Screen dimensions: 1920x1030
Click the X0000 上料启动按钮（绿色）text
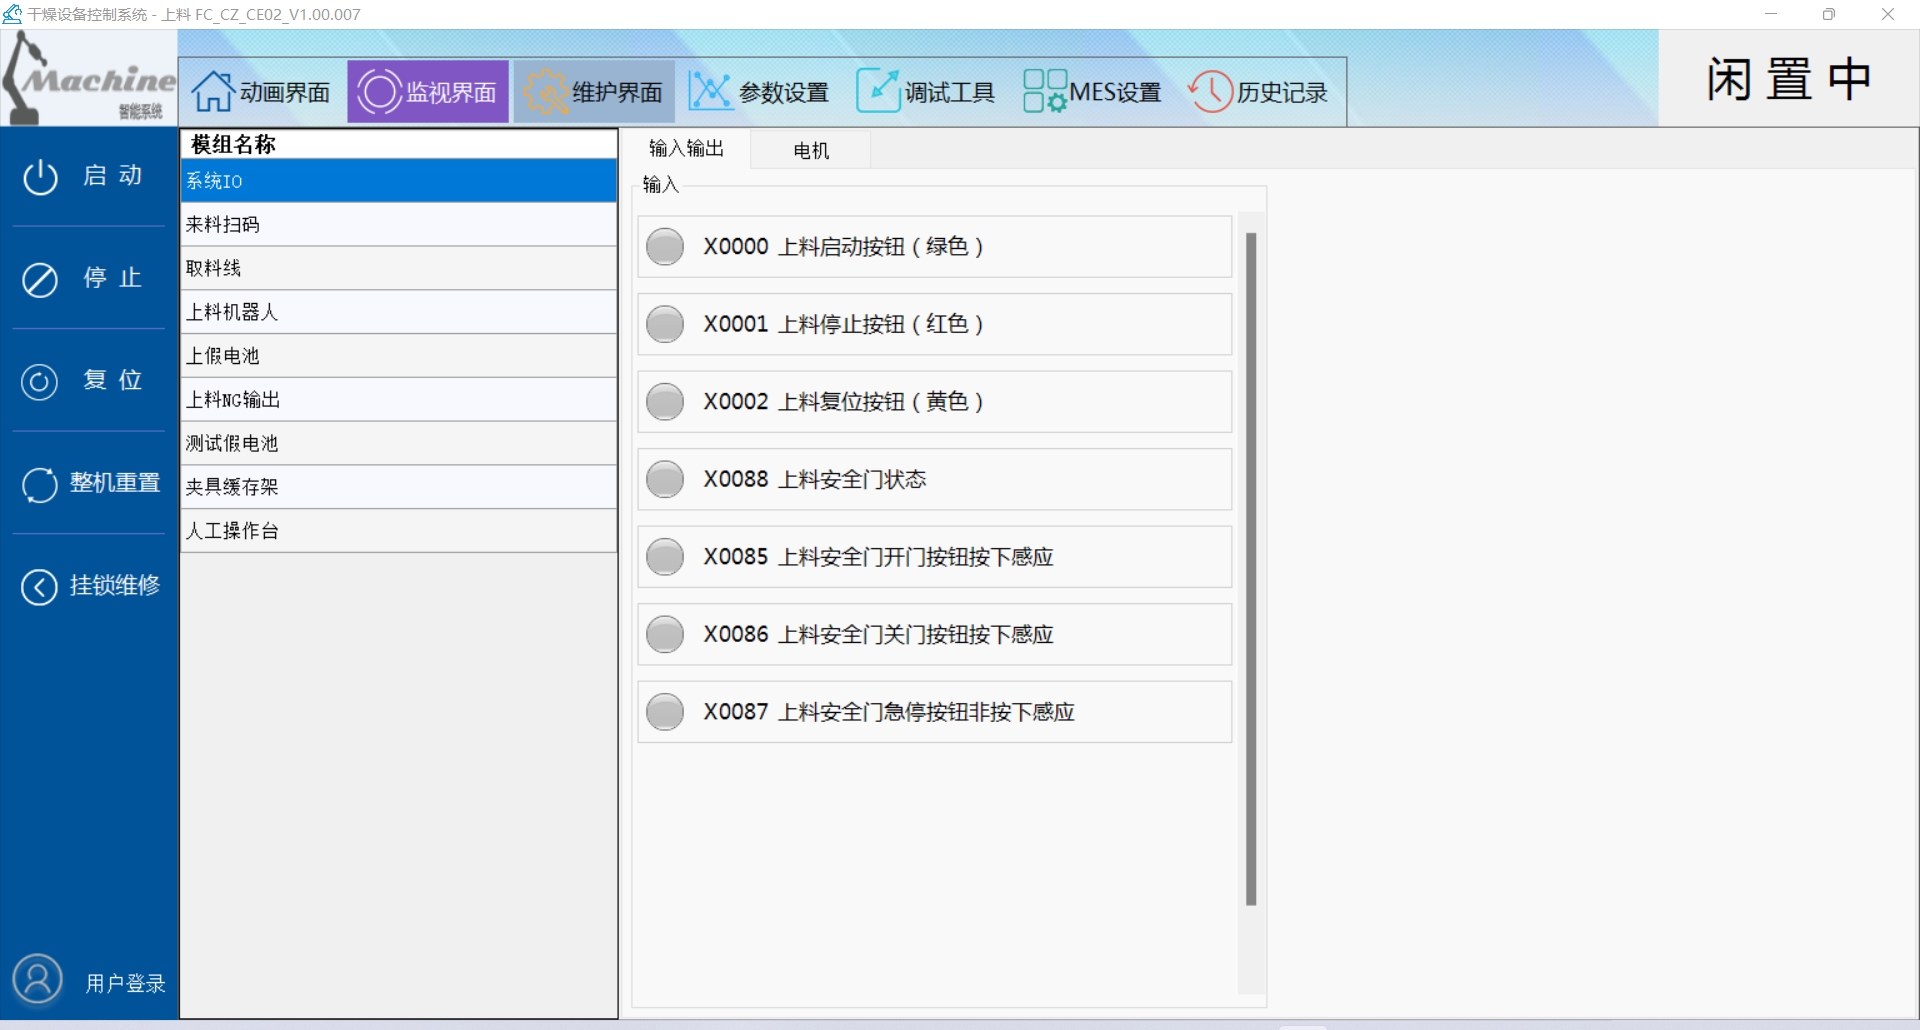coord(844,247)
